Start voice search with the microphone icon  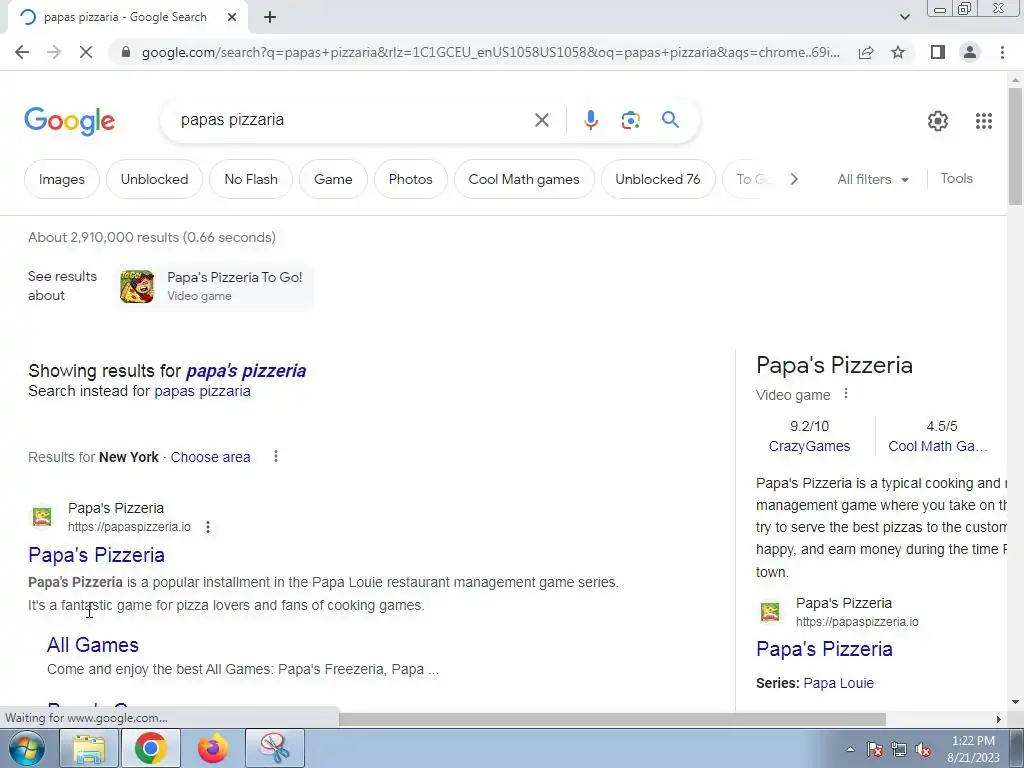[590, 120]
